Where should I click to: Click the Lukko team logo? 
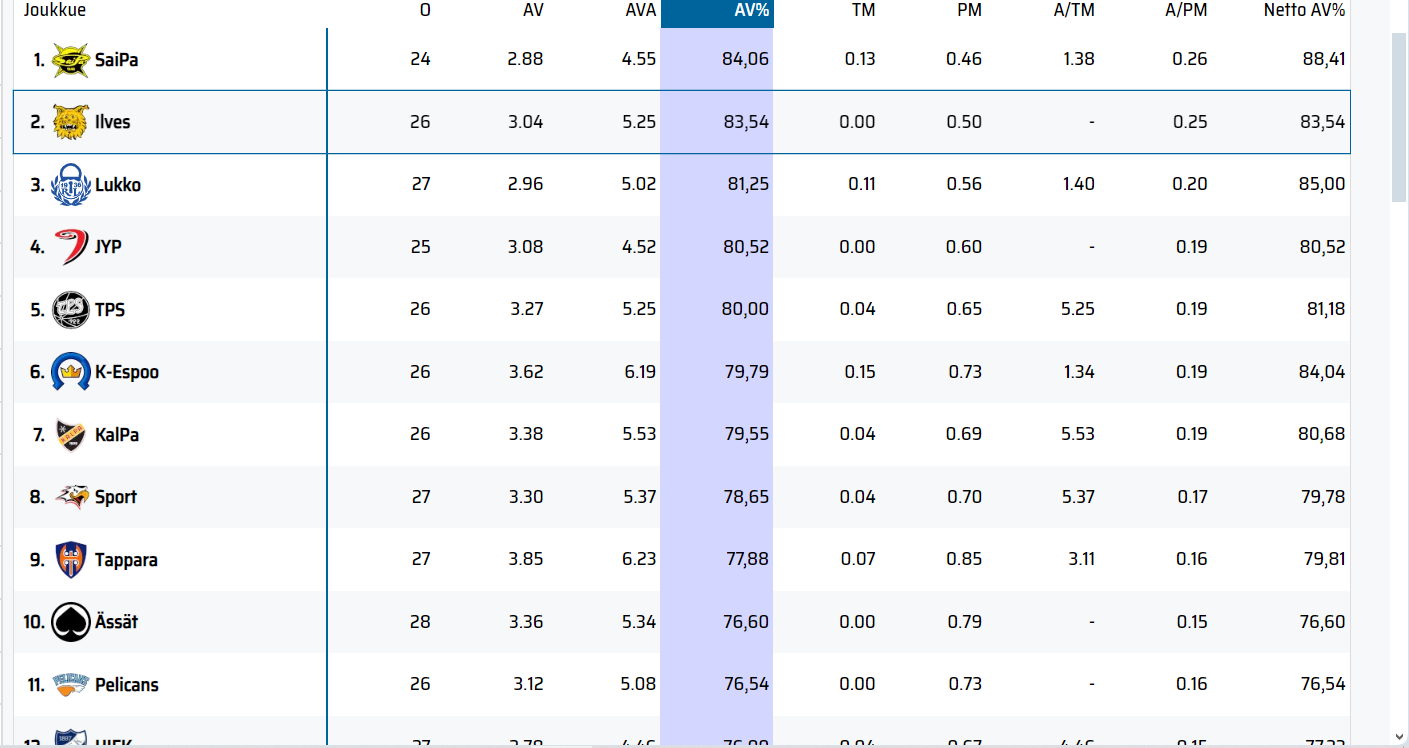[70, 185]
